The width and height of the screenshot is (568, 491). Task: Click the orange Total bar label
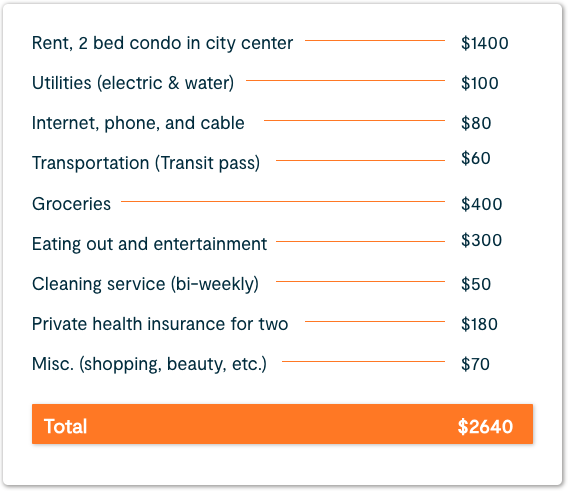pos(66,426)
